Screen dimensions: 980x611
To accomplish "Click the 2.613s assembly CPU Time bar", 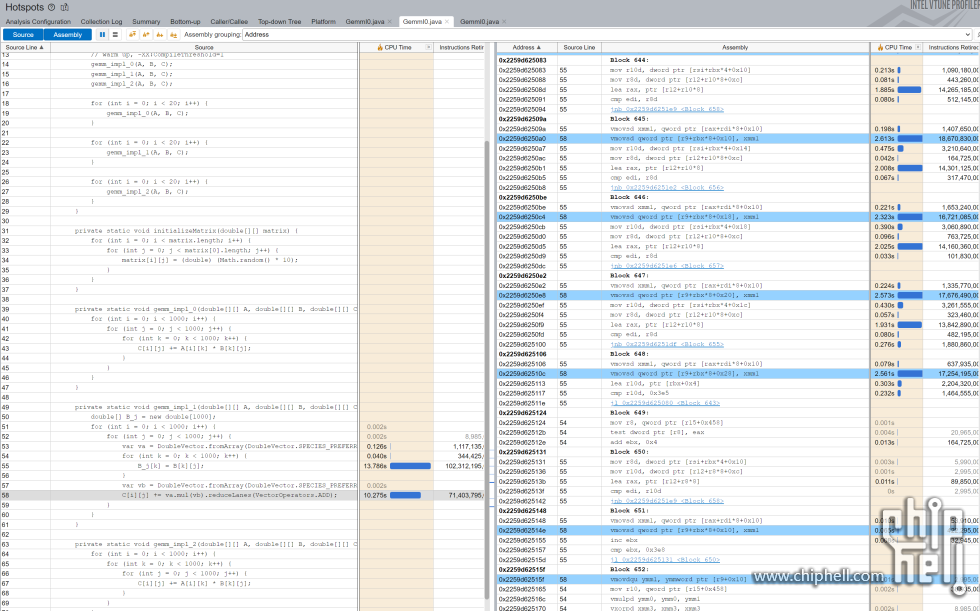I will point(909,139).
